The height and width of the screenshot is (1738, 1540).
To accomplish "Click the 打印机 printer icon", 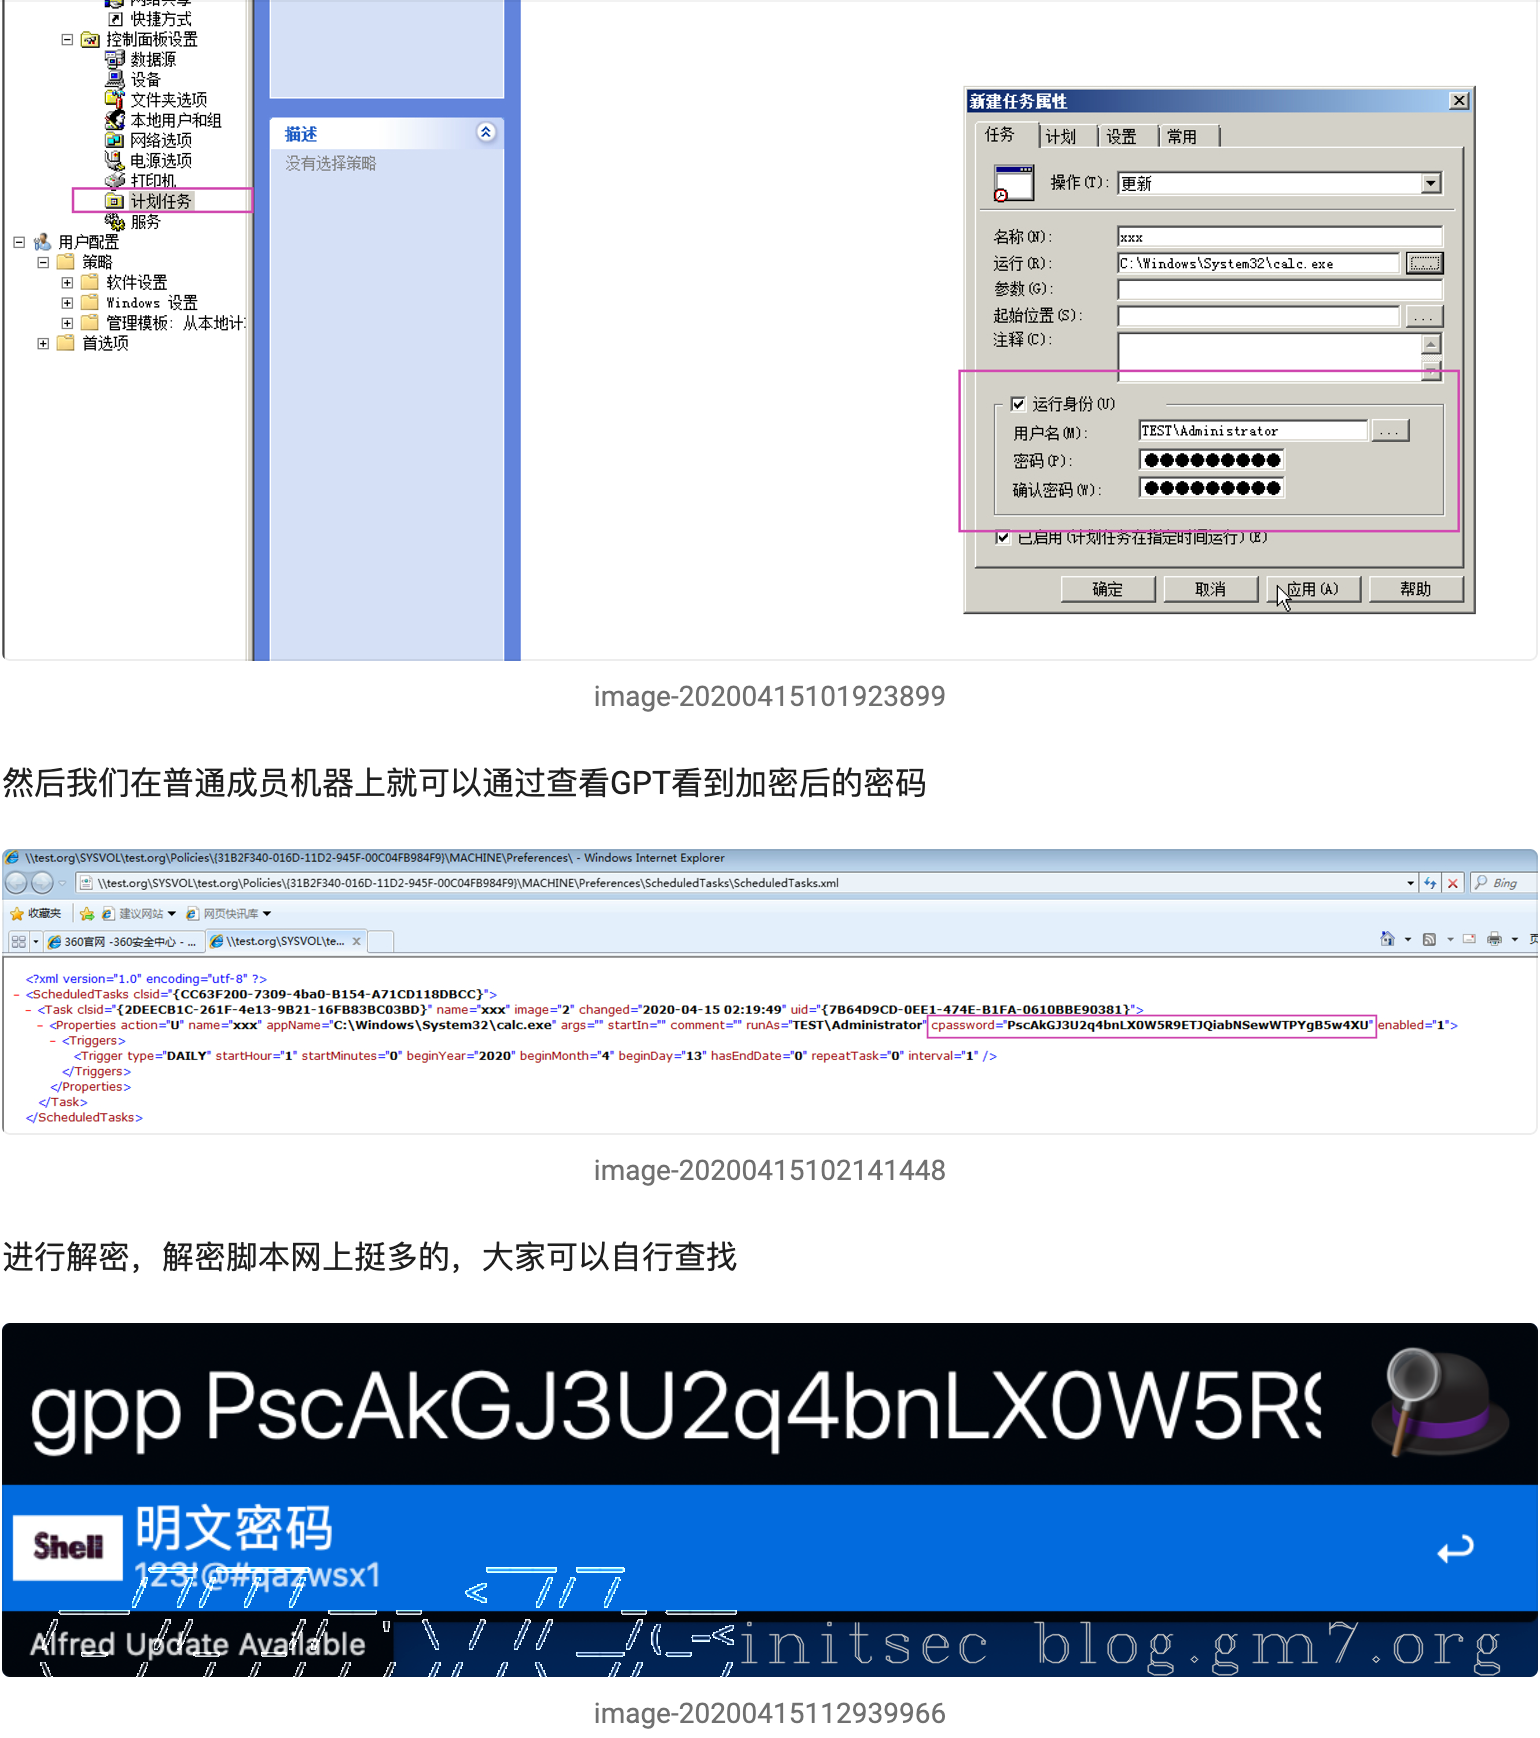I will (x=115, y=181).
